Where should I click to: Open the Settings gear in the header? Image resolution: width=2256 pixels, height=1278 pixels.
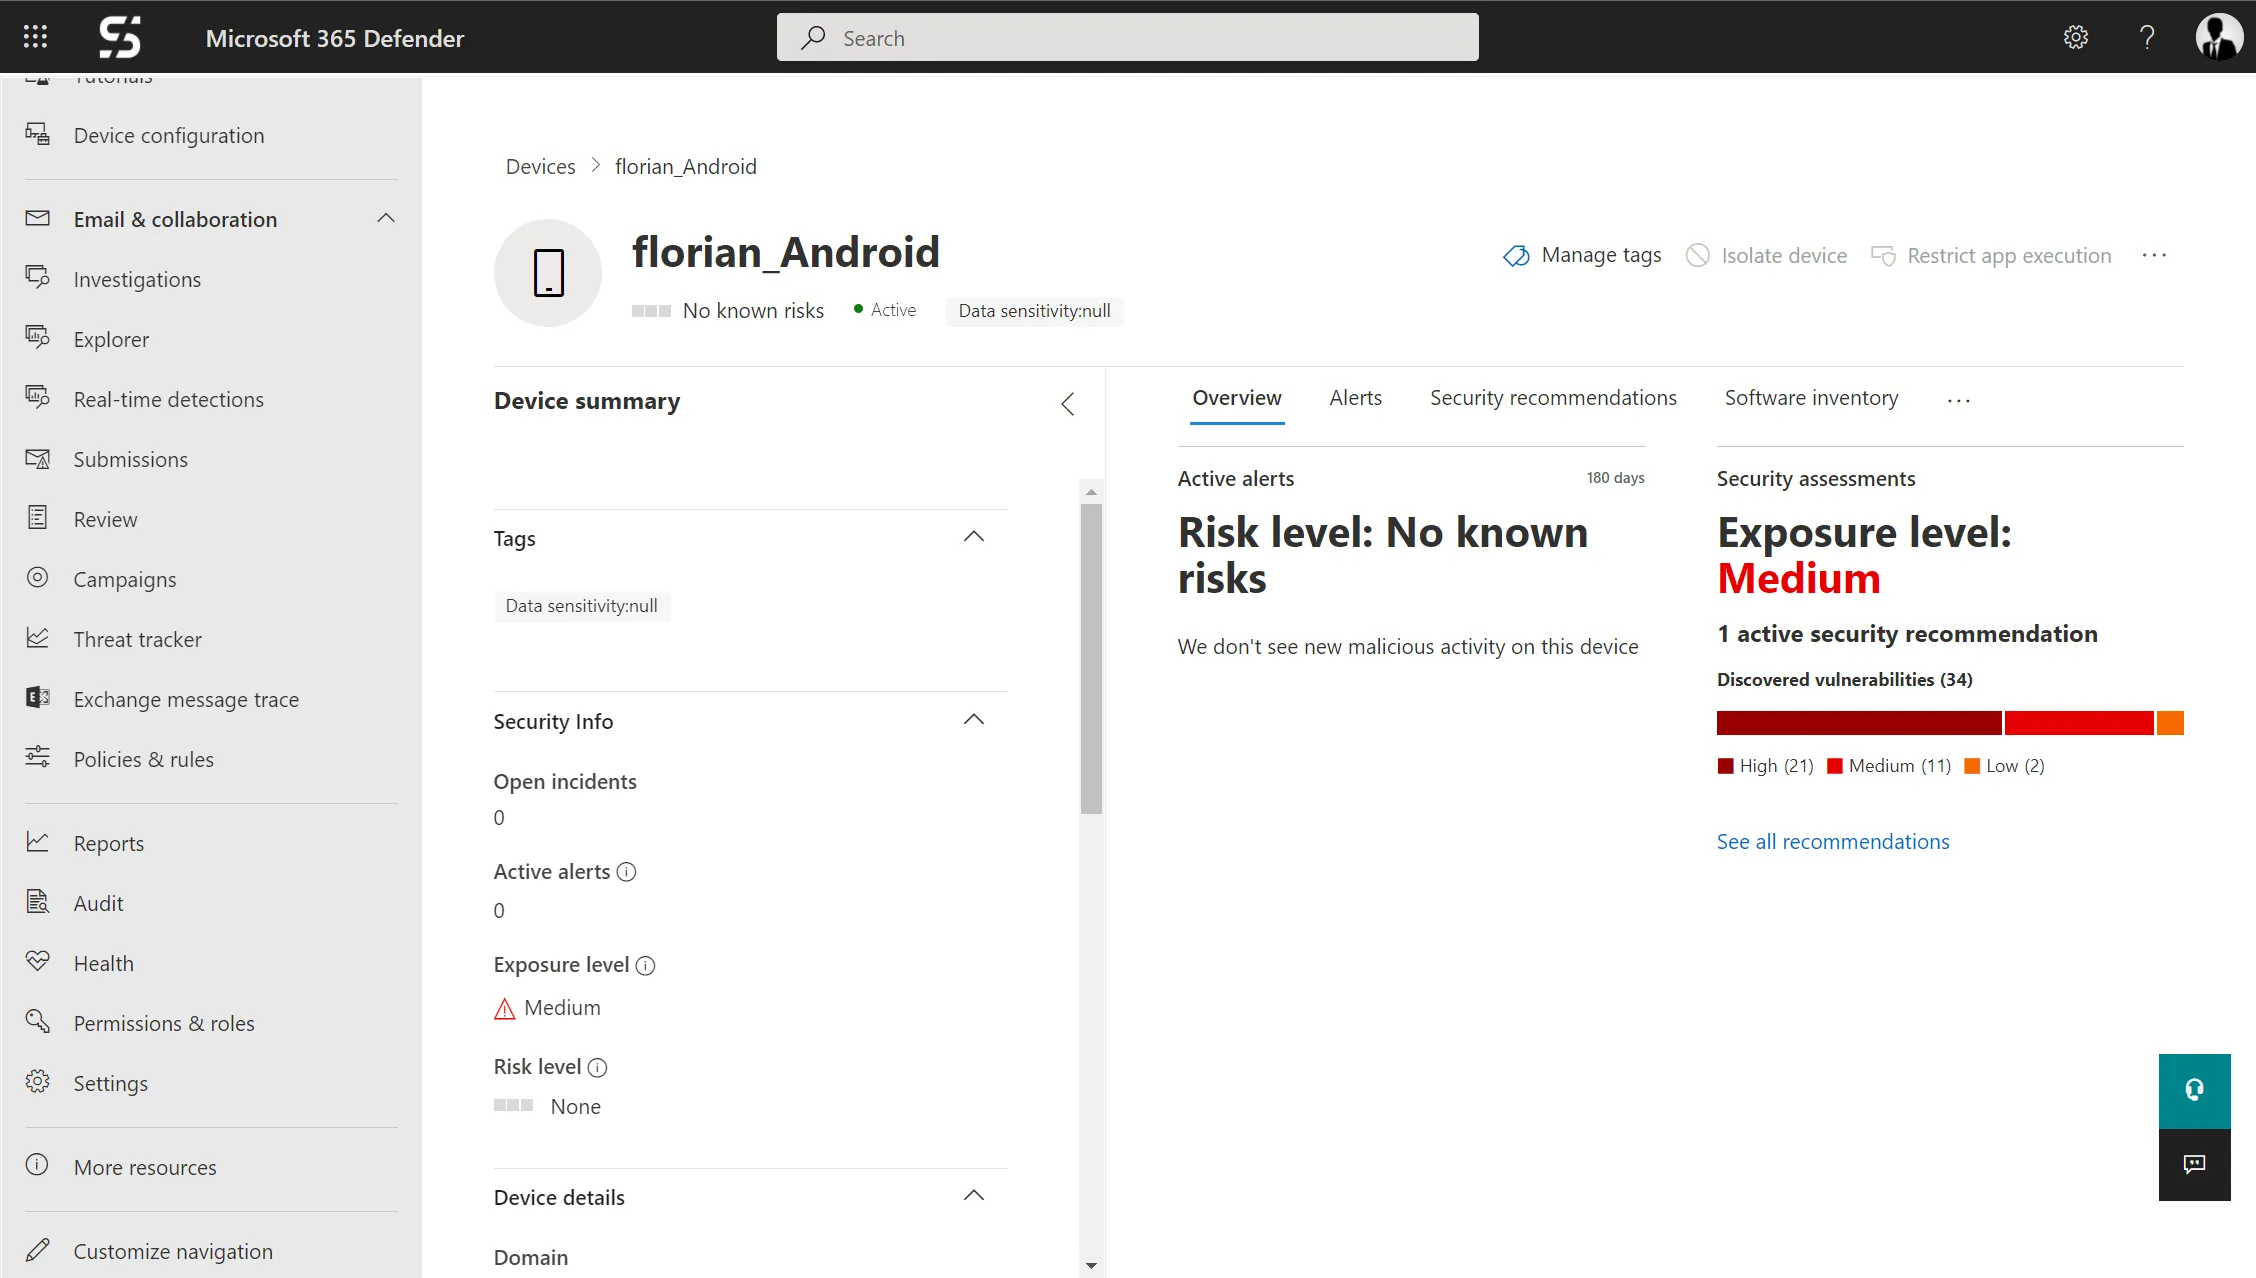point(2075,37)
